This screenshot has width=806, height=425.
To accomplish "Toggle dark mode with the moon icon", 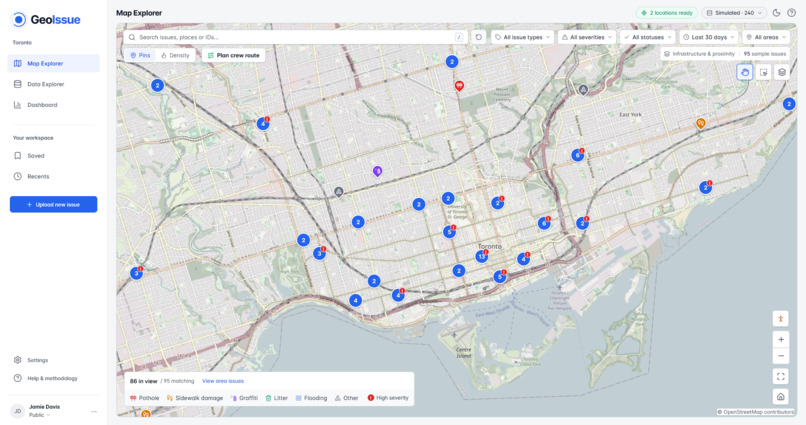I will pos(777,13).
